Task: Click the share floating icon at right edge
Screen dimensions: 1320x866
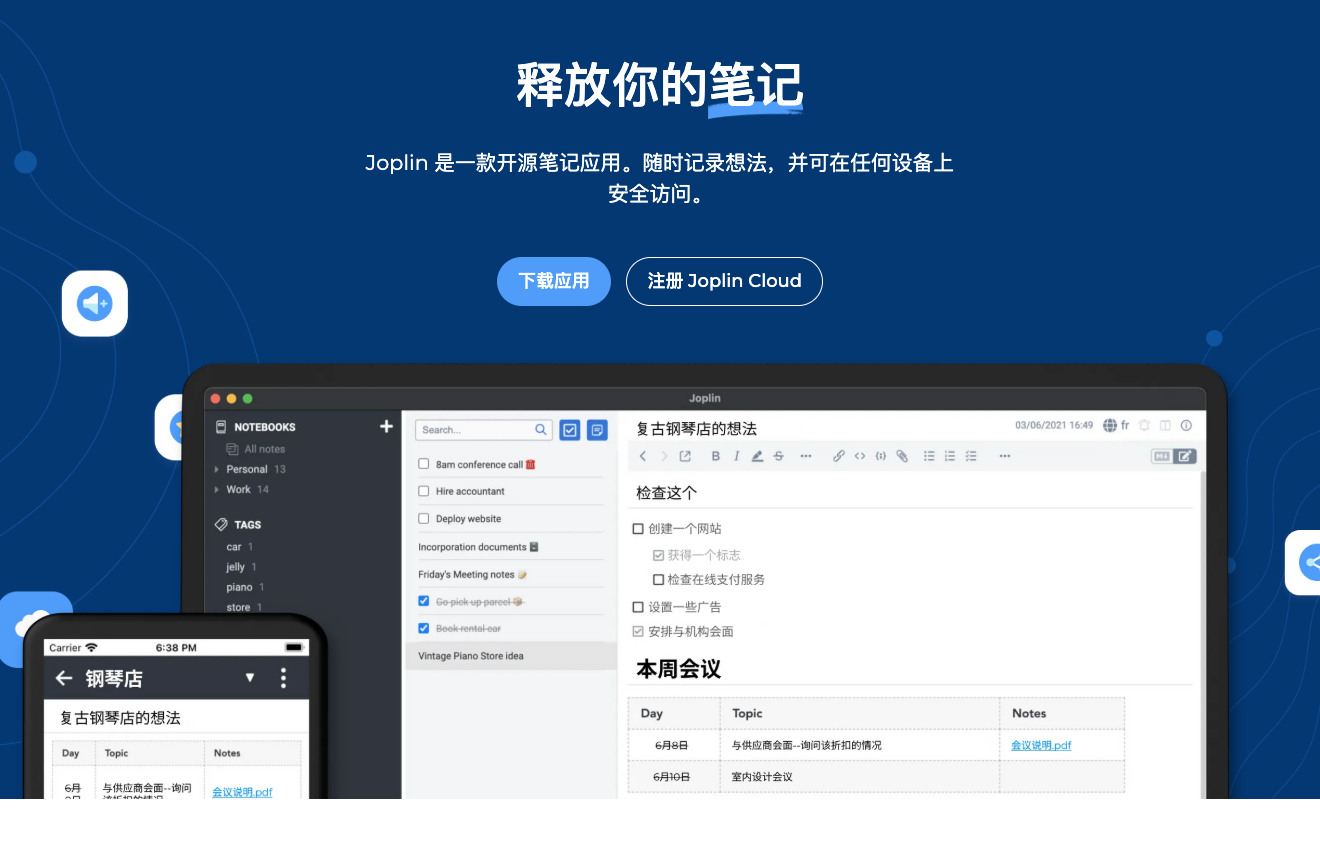Action: pyautogui.click(x=1303, y=562)
